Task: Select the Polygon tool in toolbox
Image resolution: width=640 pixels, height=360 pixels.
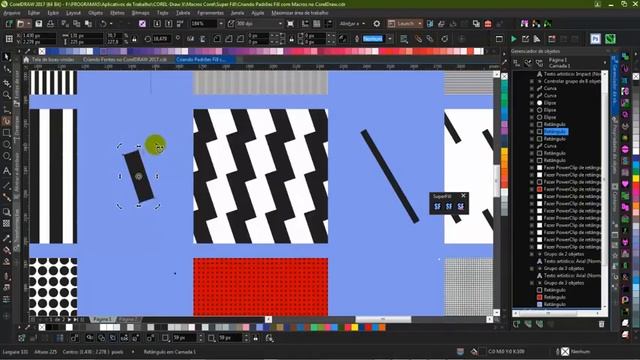Action: (x=7, y=157)
